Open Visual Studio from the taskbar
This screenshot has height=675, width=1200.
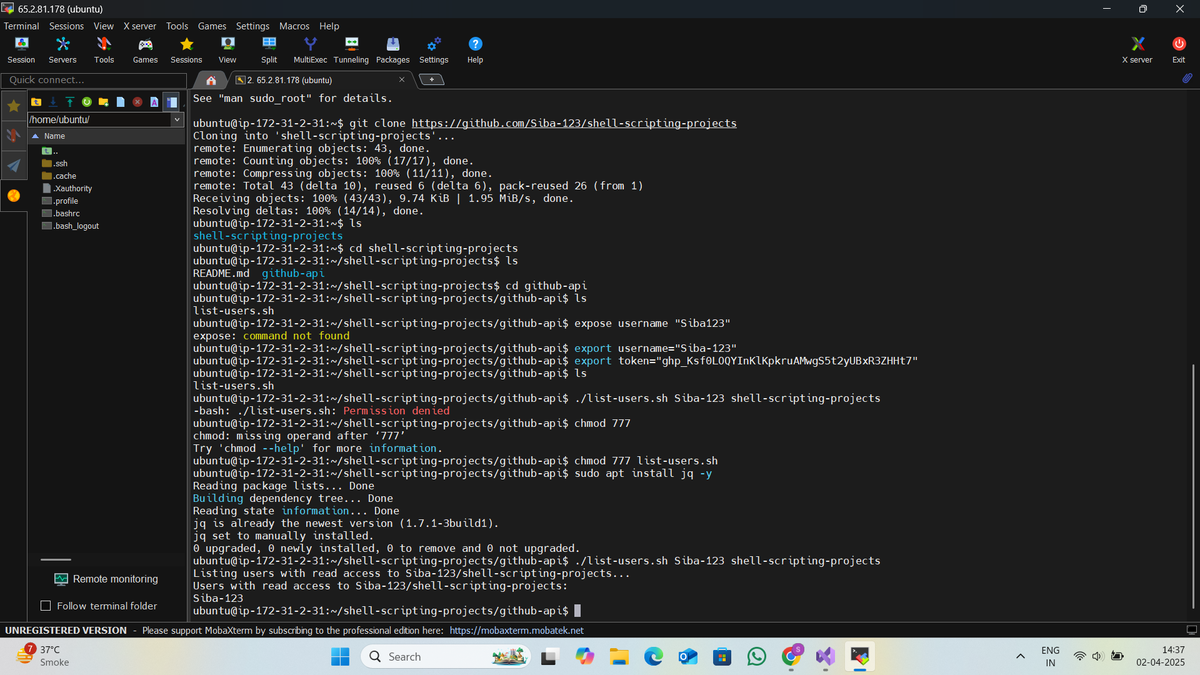click(825, 657)
